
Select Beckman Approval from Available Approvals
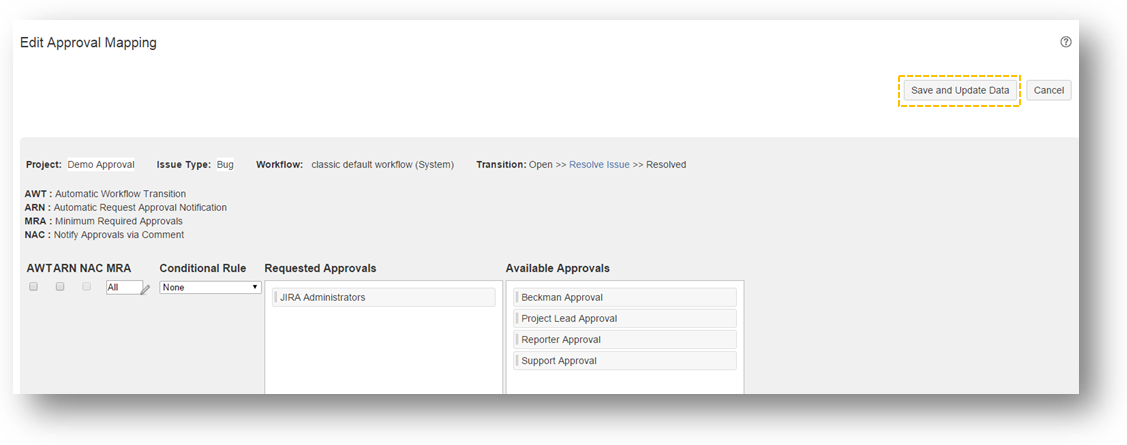[625, 297]
